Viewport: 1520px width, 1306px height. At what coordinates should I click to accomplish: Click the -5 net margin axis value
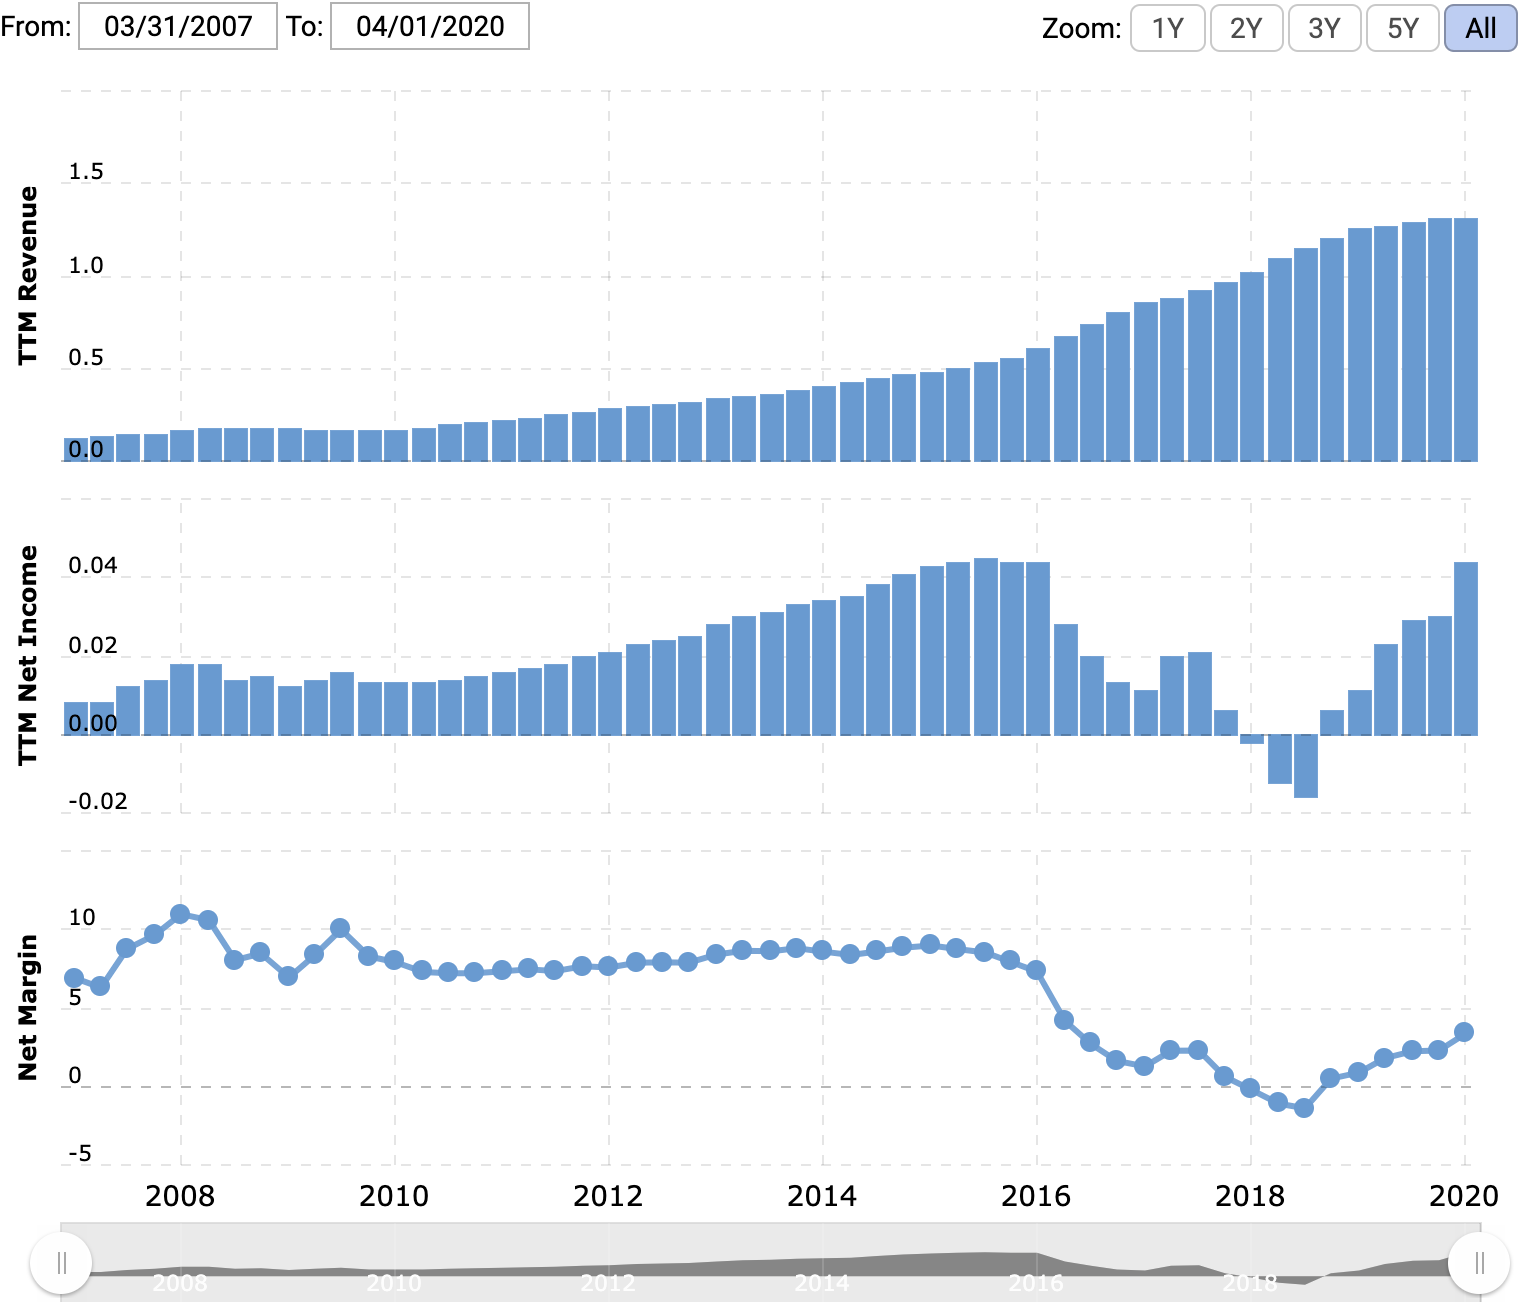pyautogui.click(x=80, y=1153)
